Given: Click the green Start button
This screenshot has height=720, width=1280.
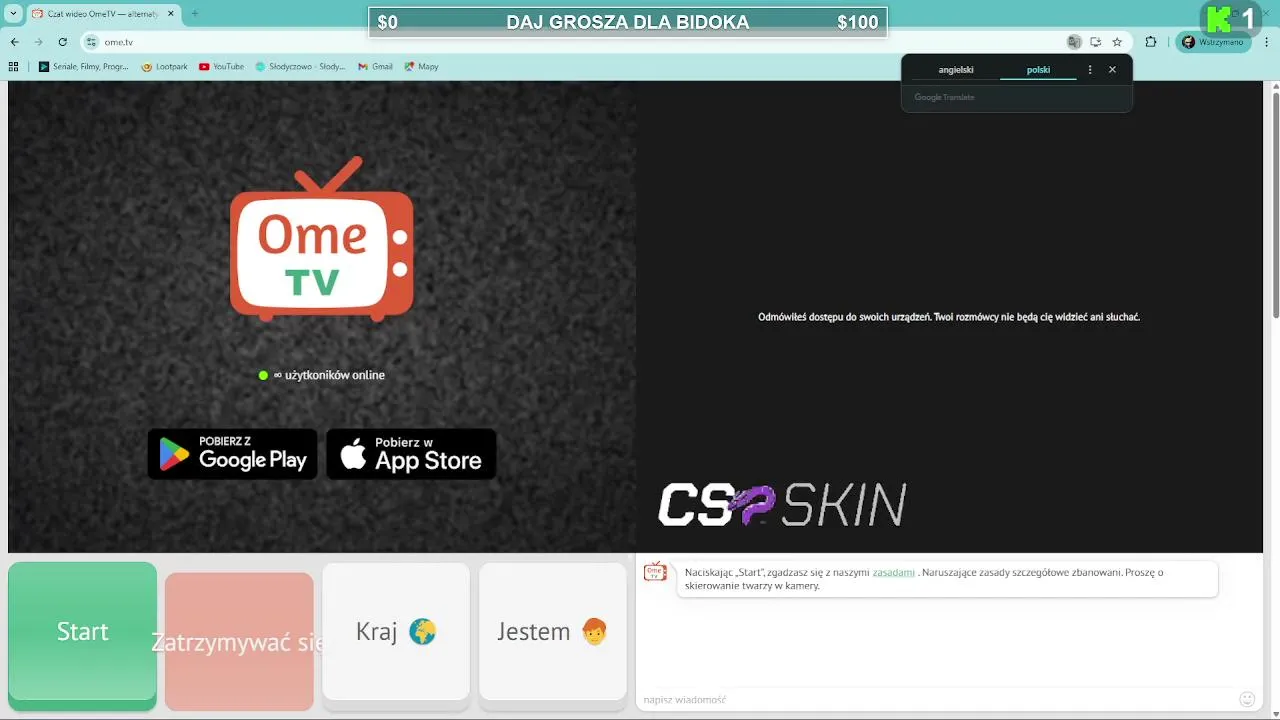Looking at the screenshot, I should 82,632.
